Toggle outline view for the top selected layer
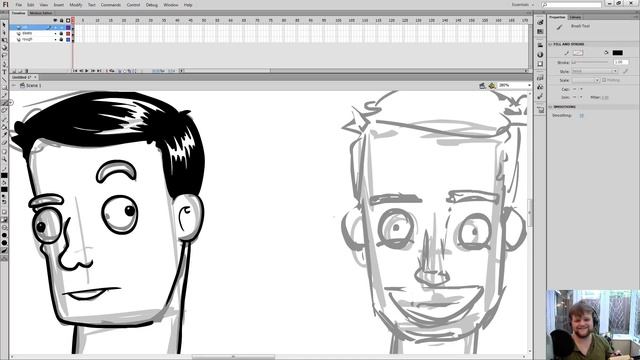 click(x=68, y=27)
